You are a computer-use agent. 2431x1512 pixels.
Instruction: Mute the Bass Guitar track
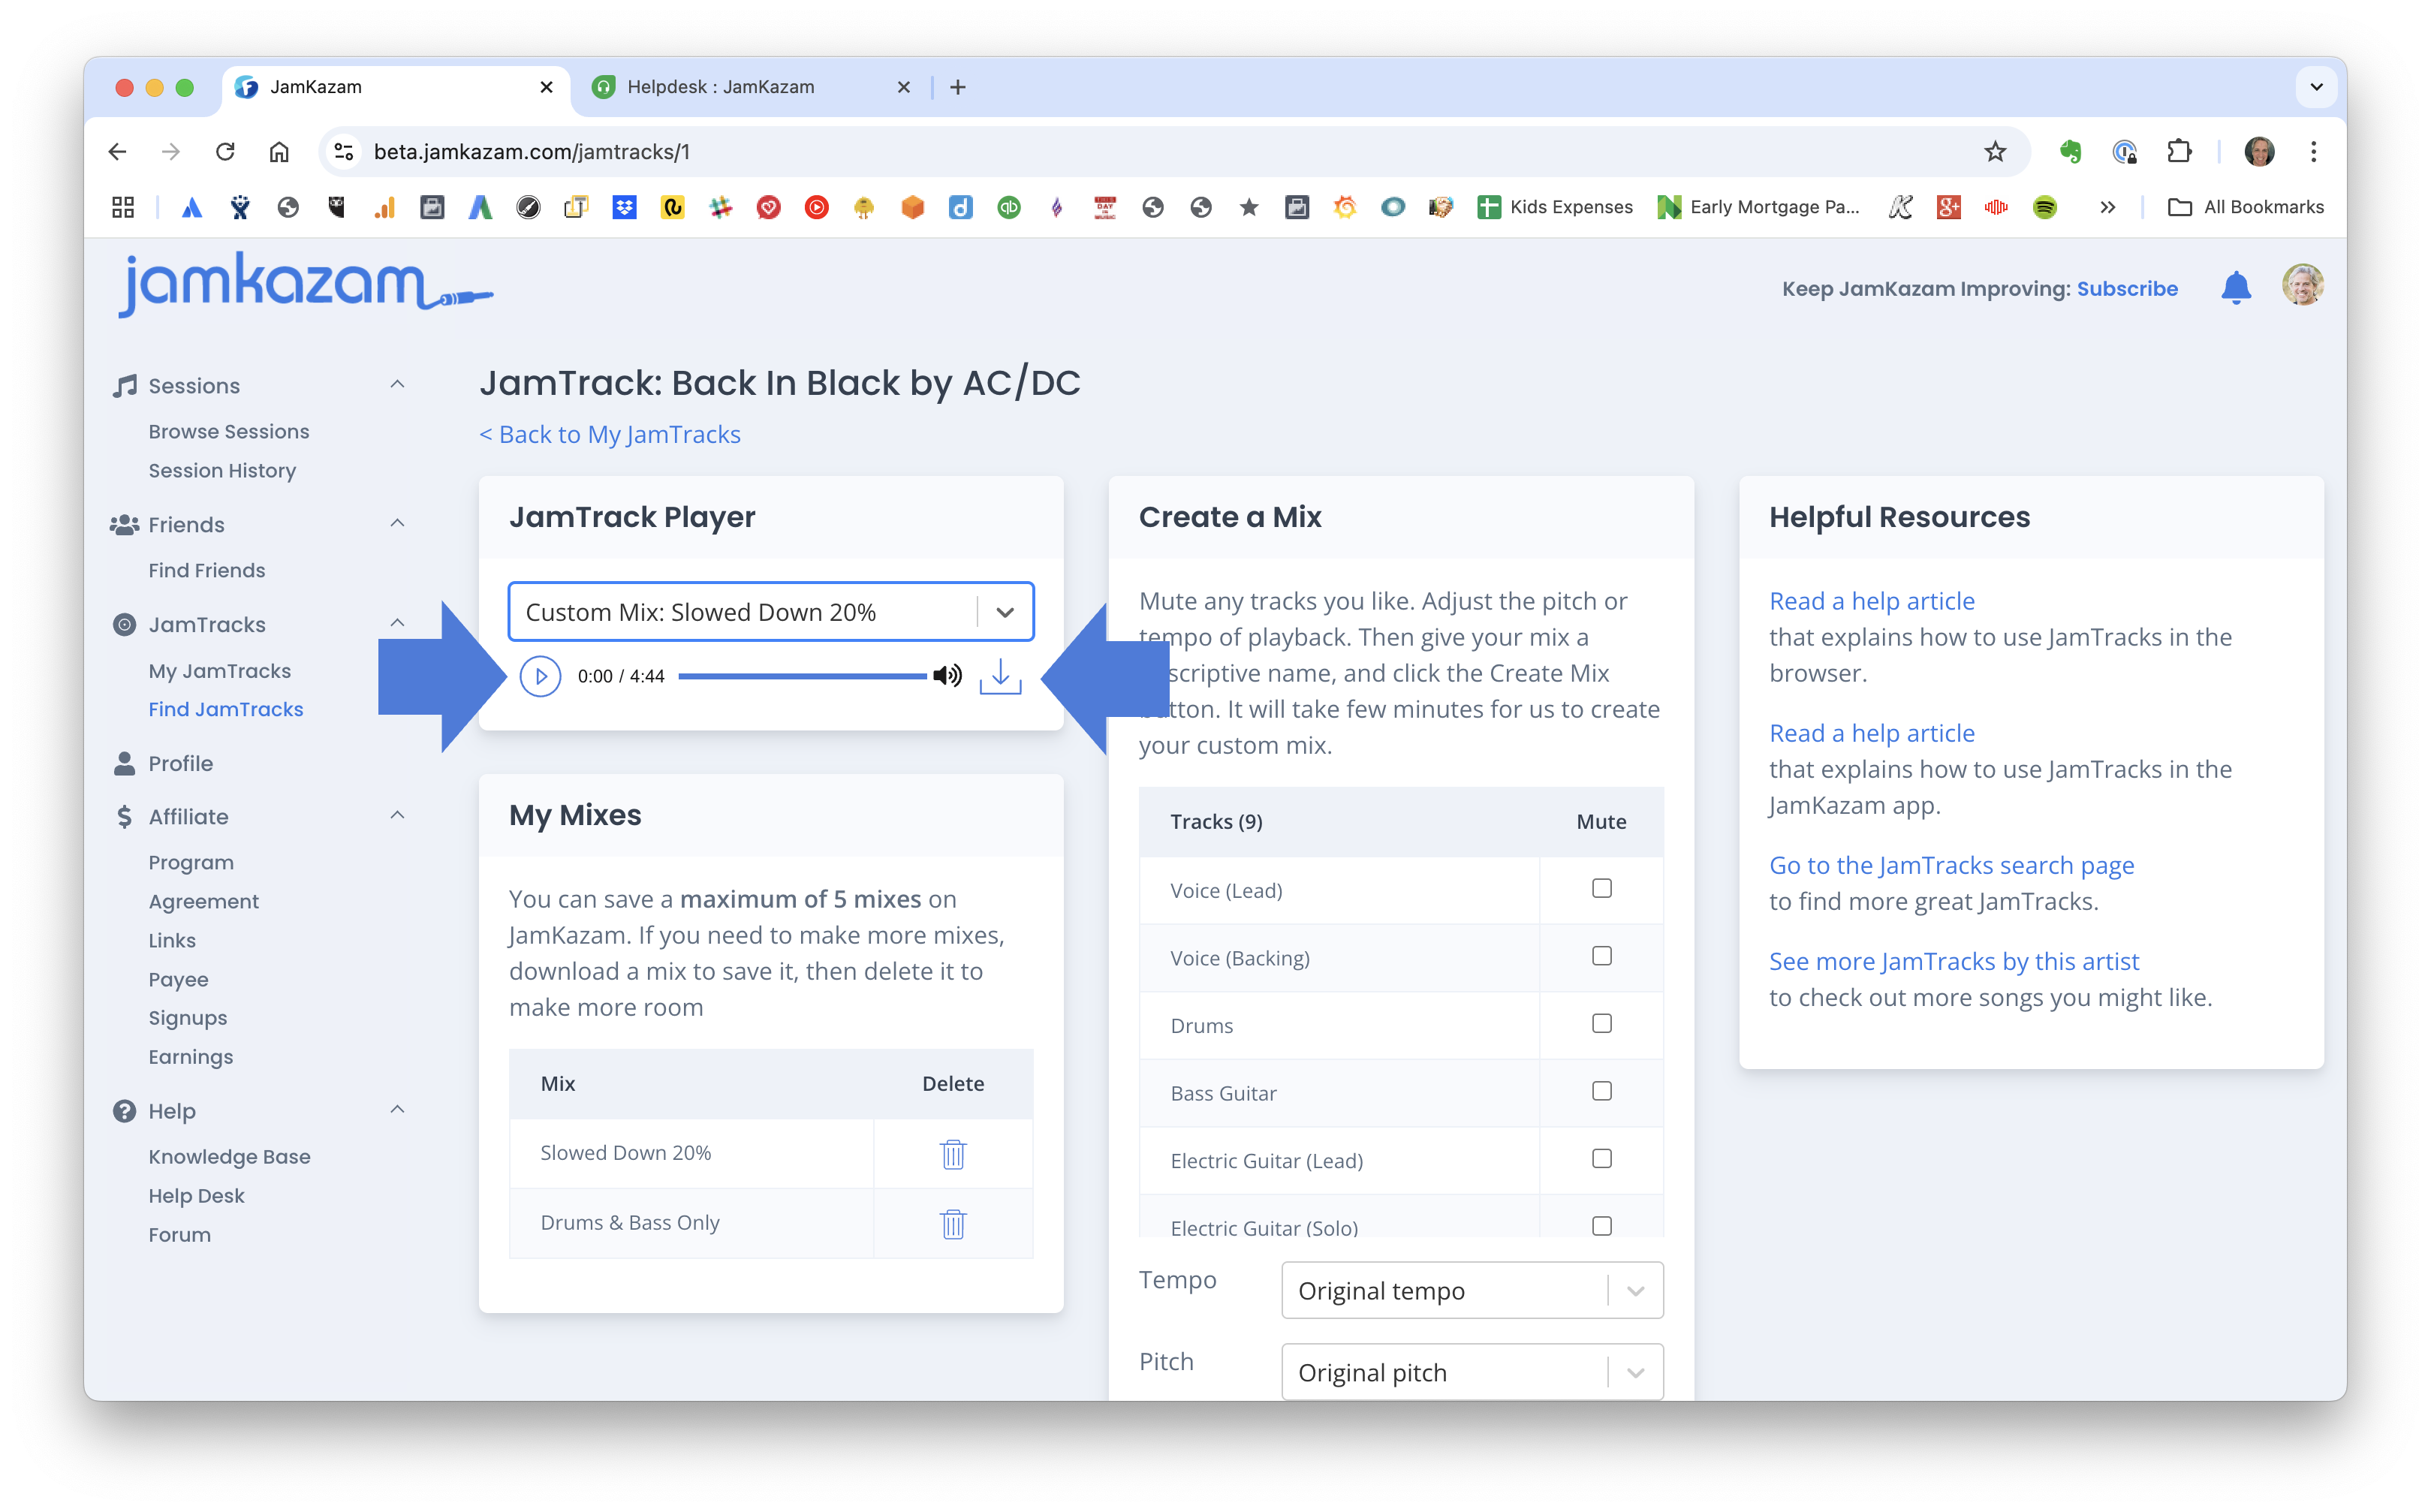coord(1601,1091)
